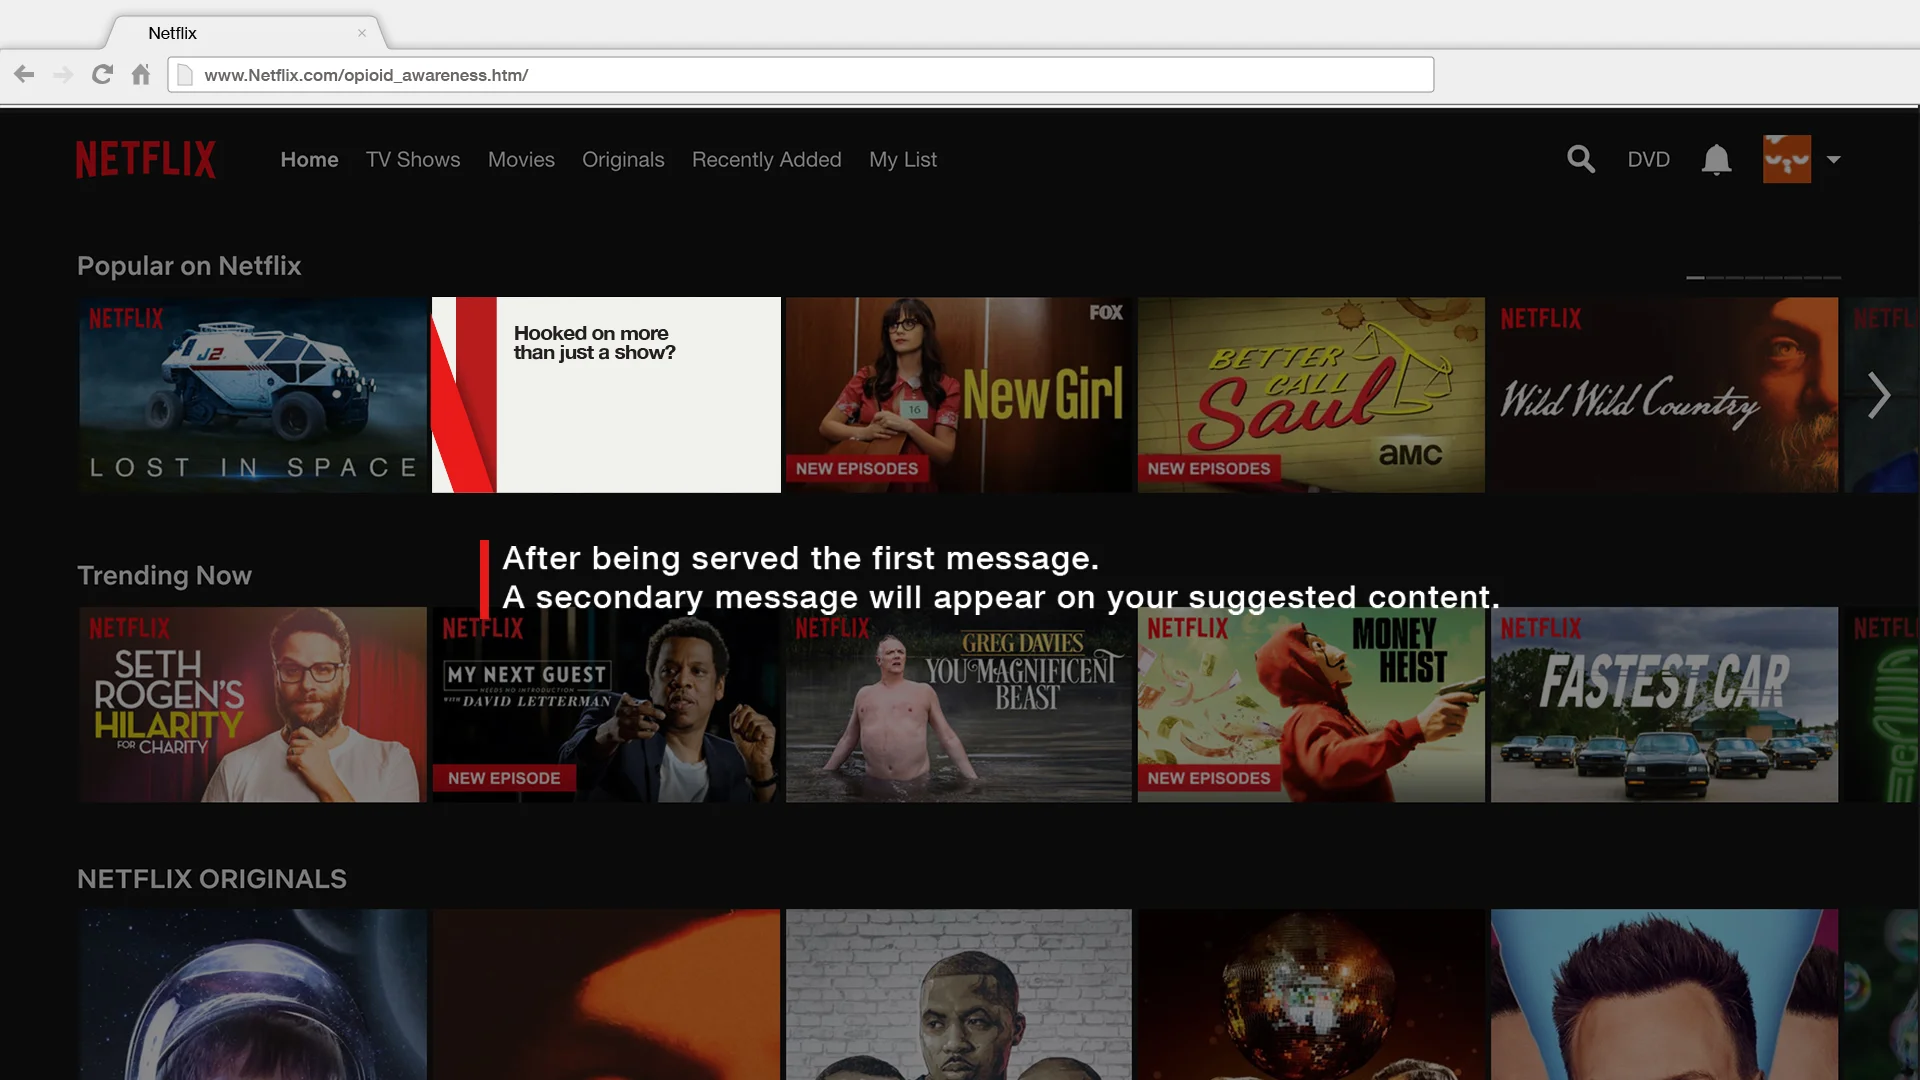The height and width of the screenshot is (1080, 1920).
Task: Click Popular on Netflix heading
Action: pos(189,266)
